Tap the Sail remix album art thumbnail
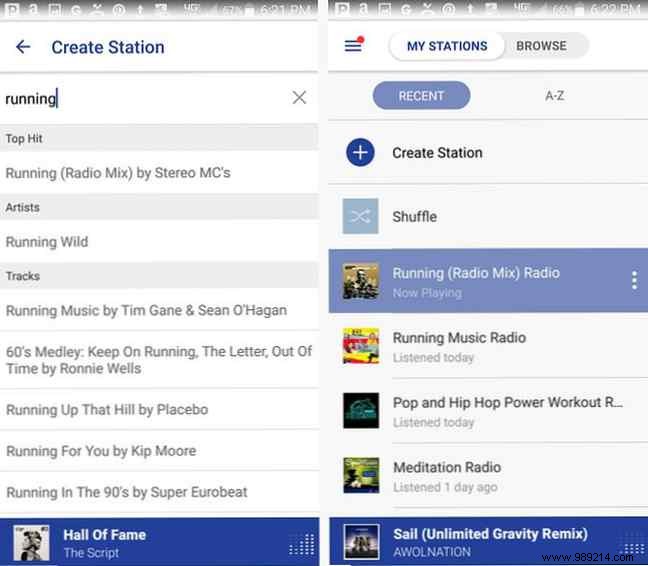648x566 pixels. click(x=361, y=542)
